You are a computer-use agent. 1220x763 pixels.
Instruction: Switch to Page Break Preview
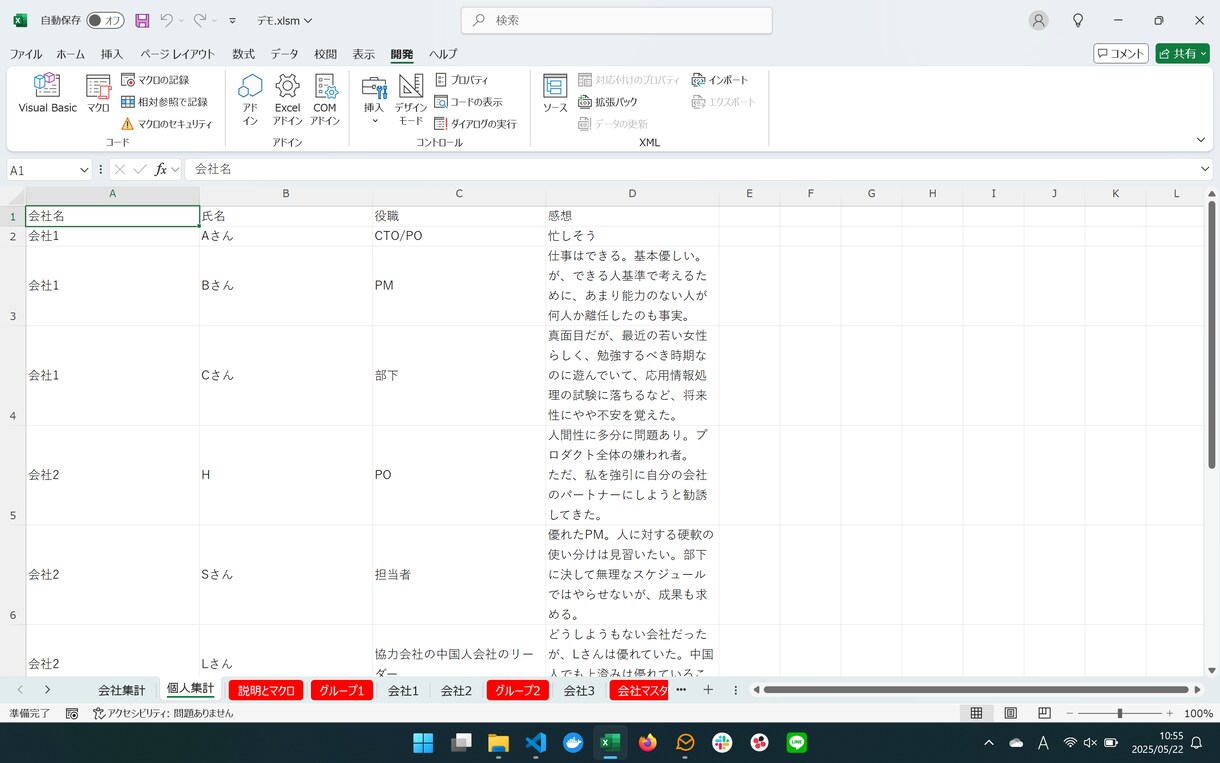(1044, 713)
